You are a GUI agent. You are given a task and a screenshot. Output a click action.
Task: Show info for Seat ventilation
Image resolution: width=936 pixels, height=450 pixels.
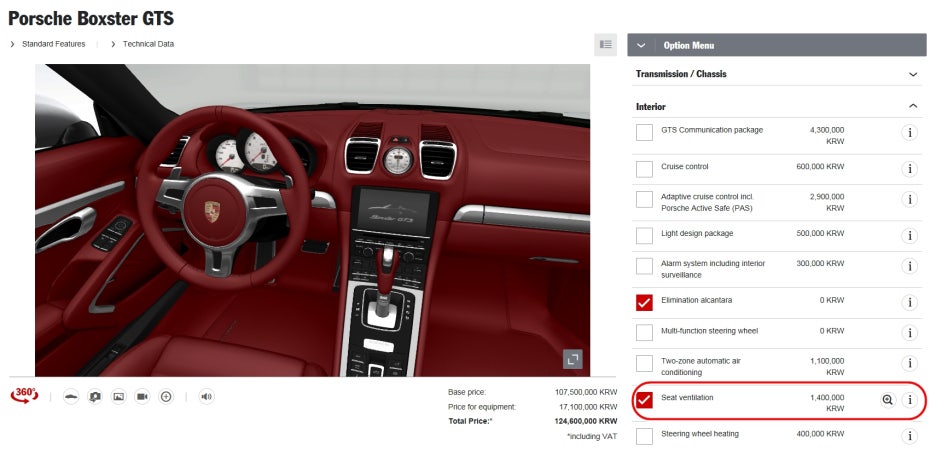coord(909,400)
